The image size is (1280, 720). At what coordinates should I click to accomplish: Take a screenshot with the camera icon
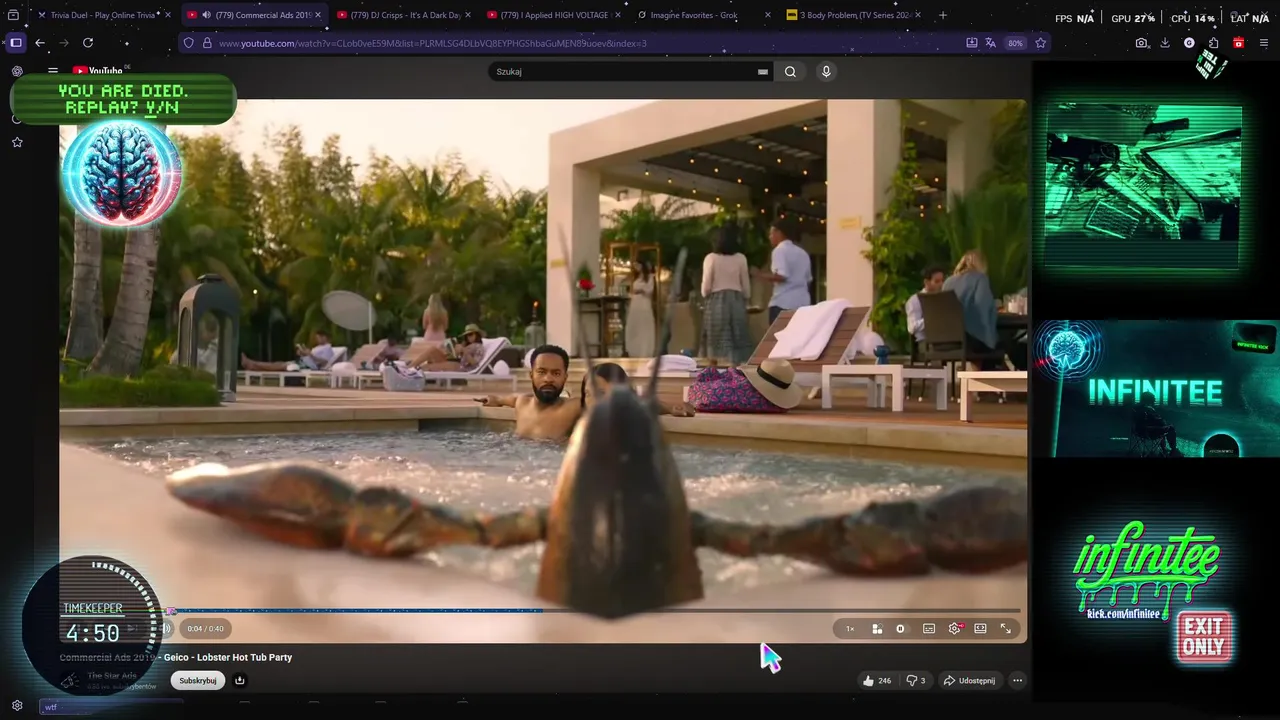coord(1142,43)
